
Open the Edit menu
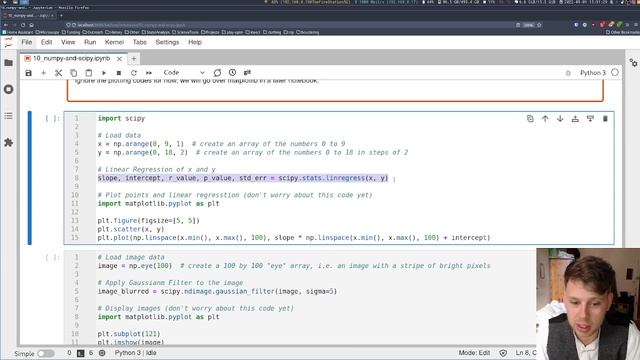coord(47,42)
